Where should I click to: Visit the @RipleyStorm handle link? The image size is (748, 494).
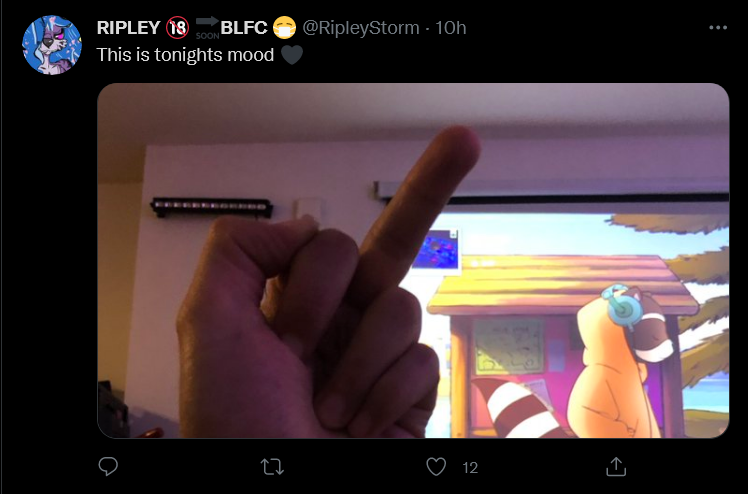click(x=361, y=28)
